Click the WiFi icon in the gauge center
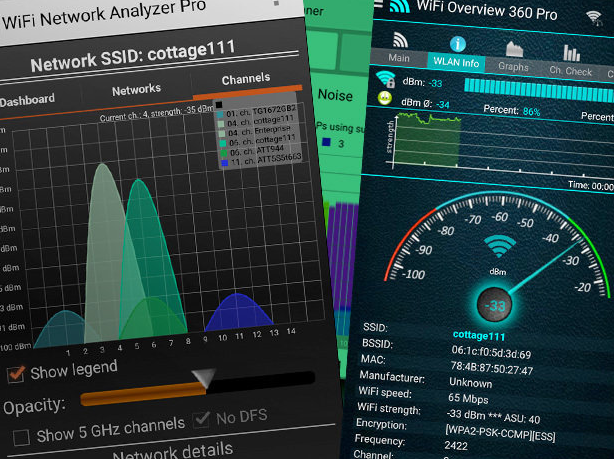Screen dimensions: 614x459 click(x=500, y=246)
